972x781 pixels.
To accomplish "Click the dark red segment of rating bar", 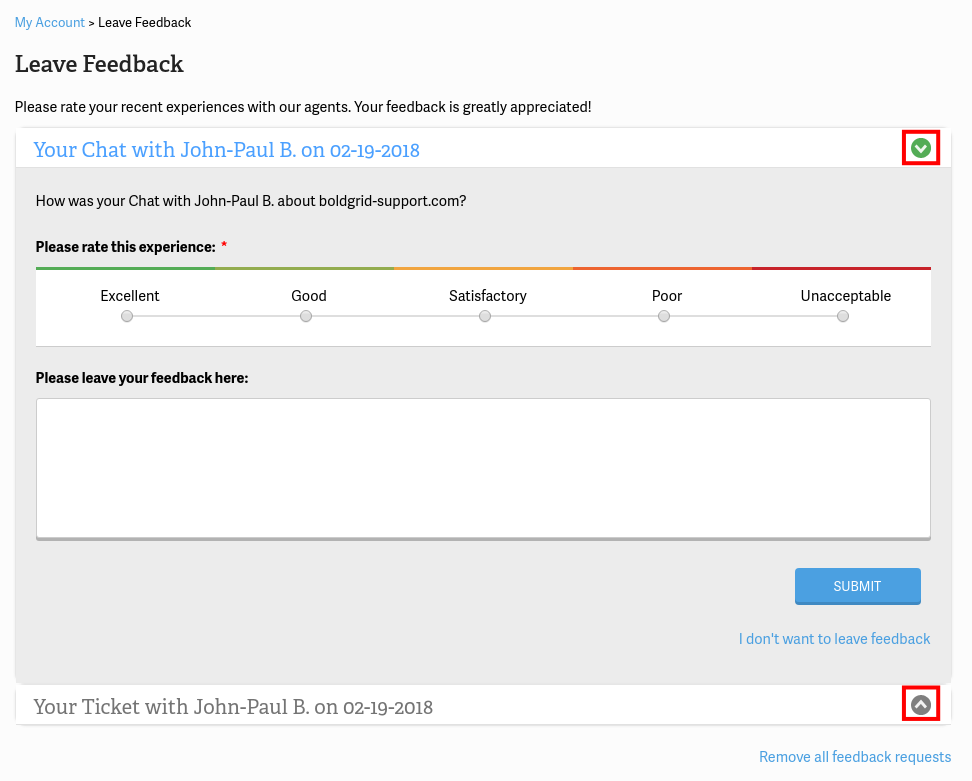I will pos(841,268).
